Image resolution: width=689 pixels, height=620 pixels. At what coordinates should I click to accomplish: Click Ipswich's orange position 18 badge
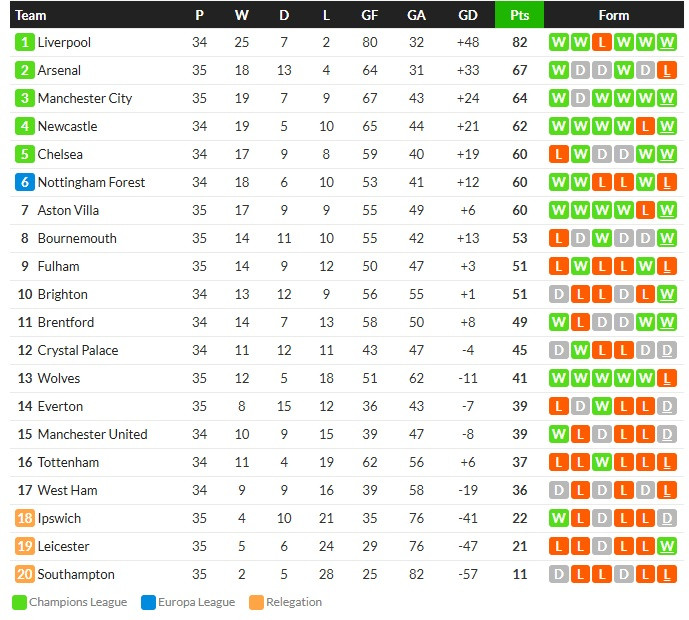25,518
